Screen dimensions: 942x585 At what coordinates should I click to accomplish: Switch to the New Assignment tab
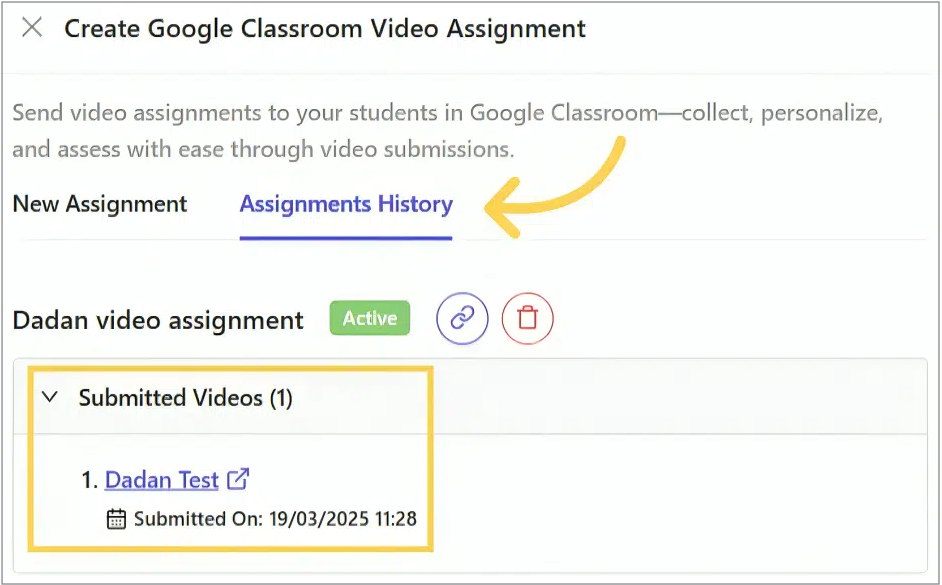click(99, 204)
